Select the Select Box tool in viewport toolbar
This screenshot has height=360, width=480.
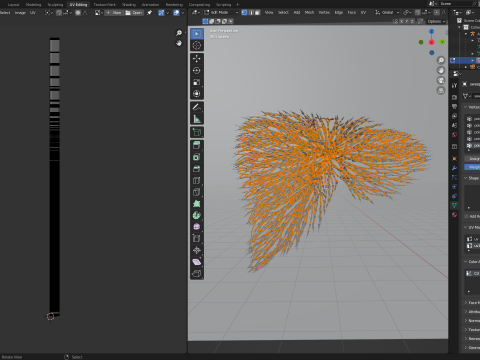[x=197, y=34]
